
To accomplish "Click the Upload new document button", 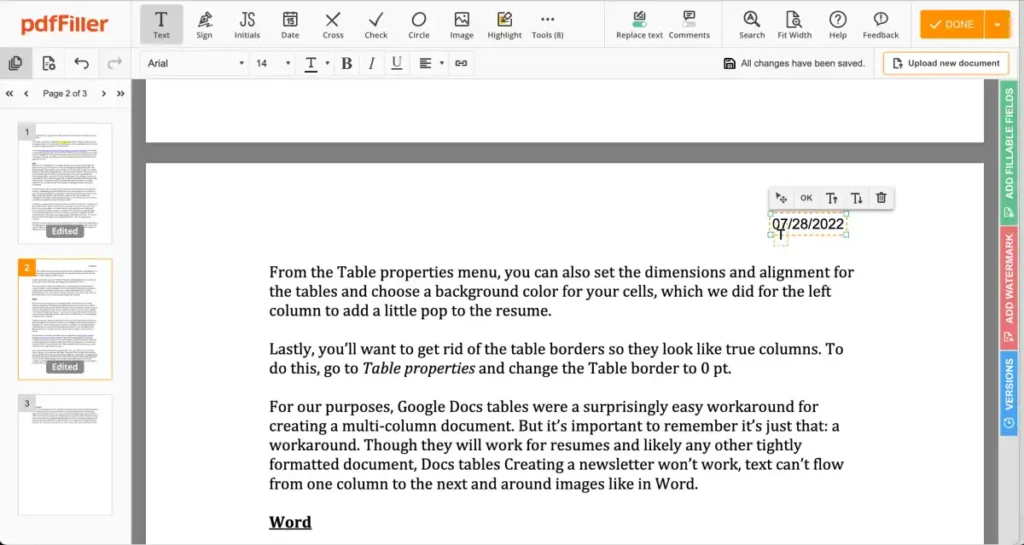I will click(x=945, y=63).
